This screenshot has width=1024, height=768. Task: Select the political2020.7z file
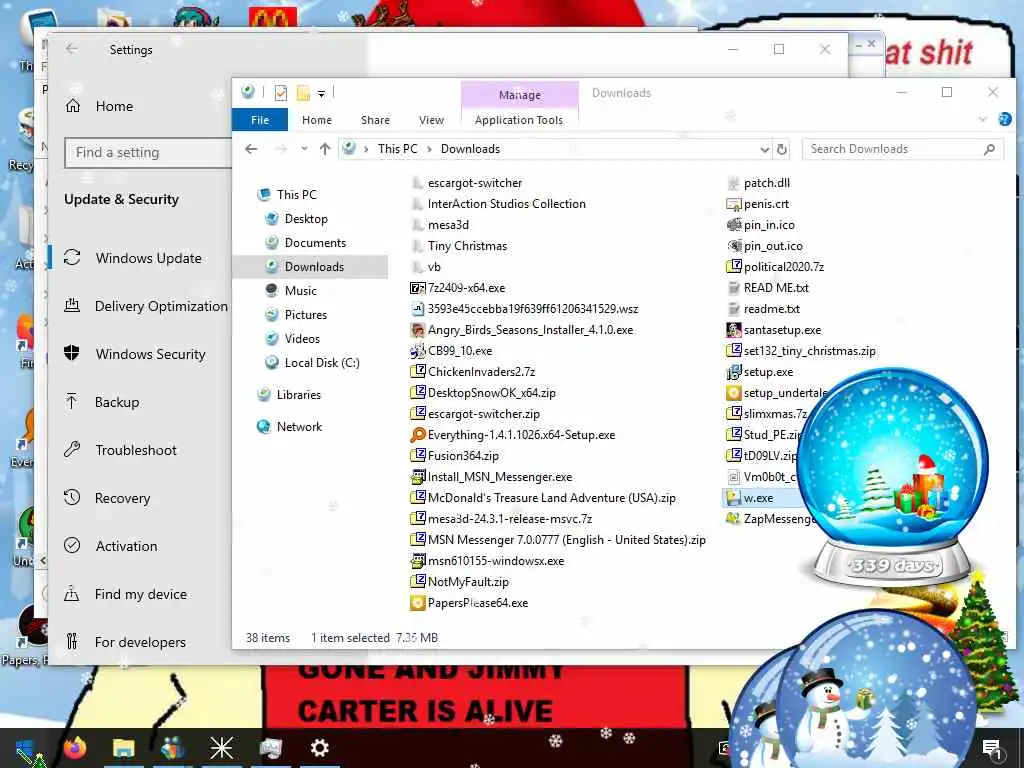point(784,267)
